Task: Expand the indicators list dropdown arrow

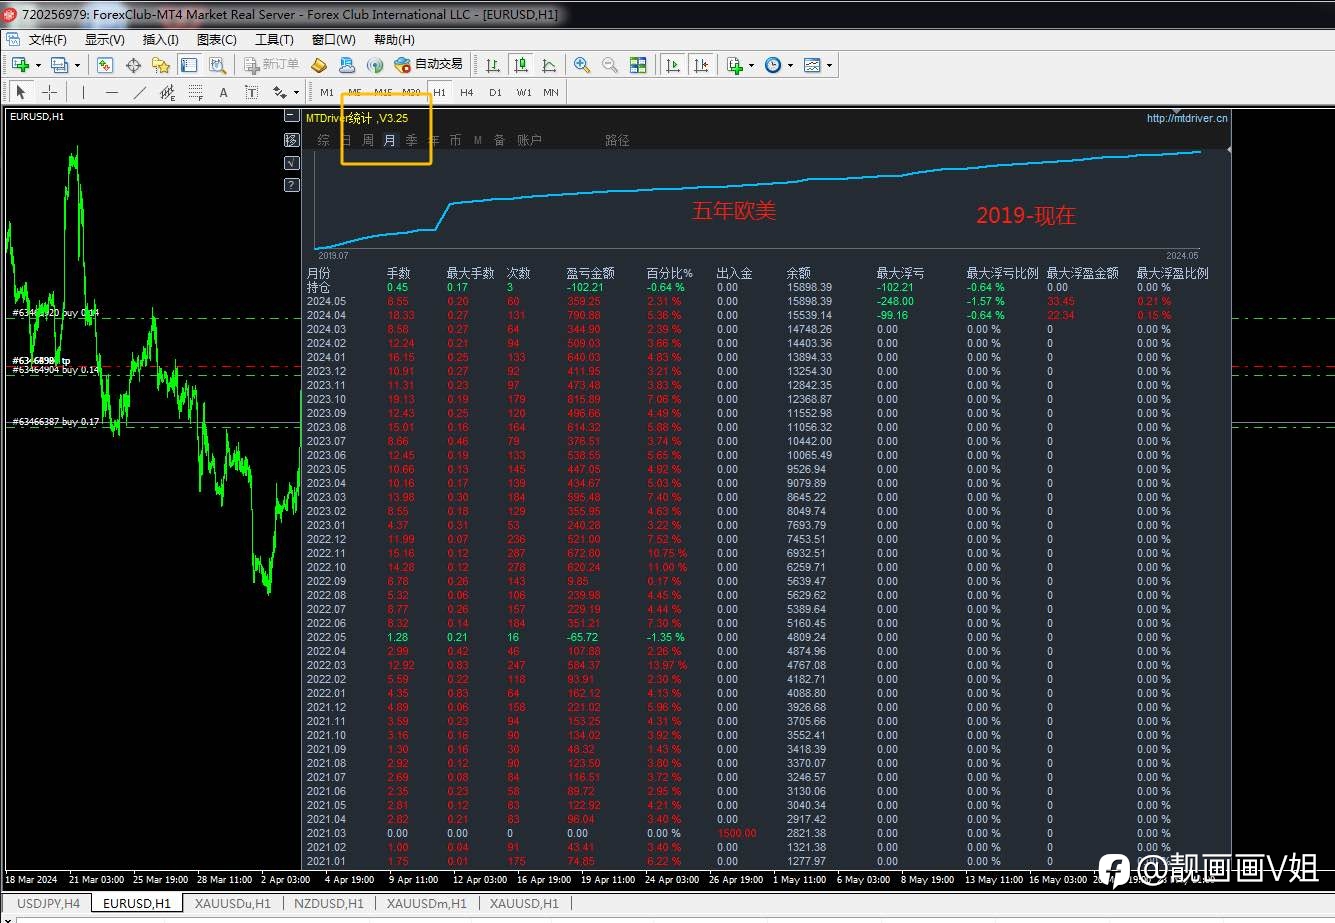Action: pyautogui.click(x=751, y=65)
